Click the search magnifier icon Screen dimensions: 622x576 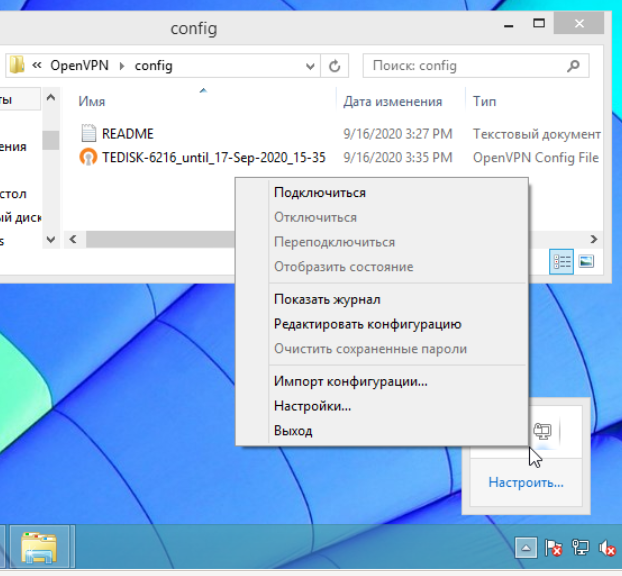[x=573, y=66]
